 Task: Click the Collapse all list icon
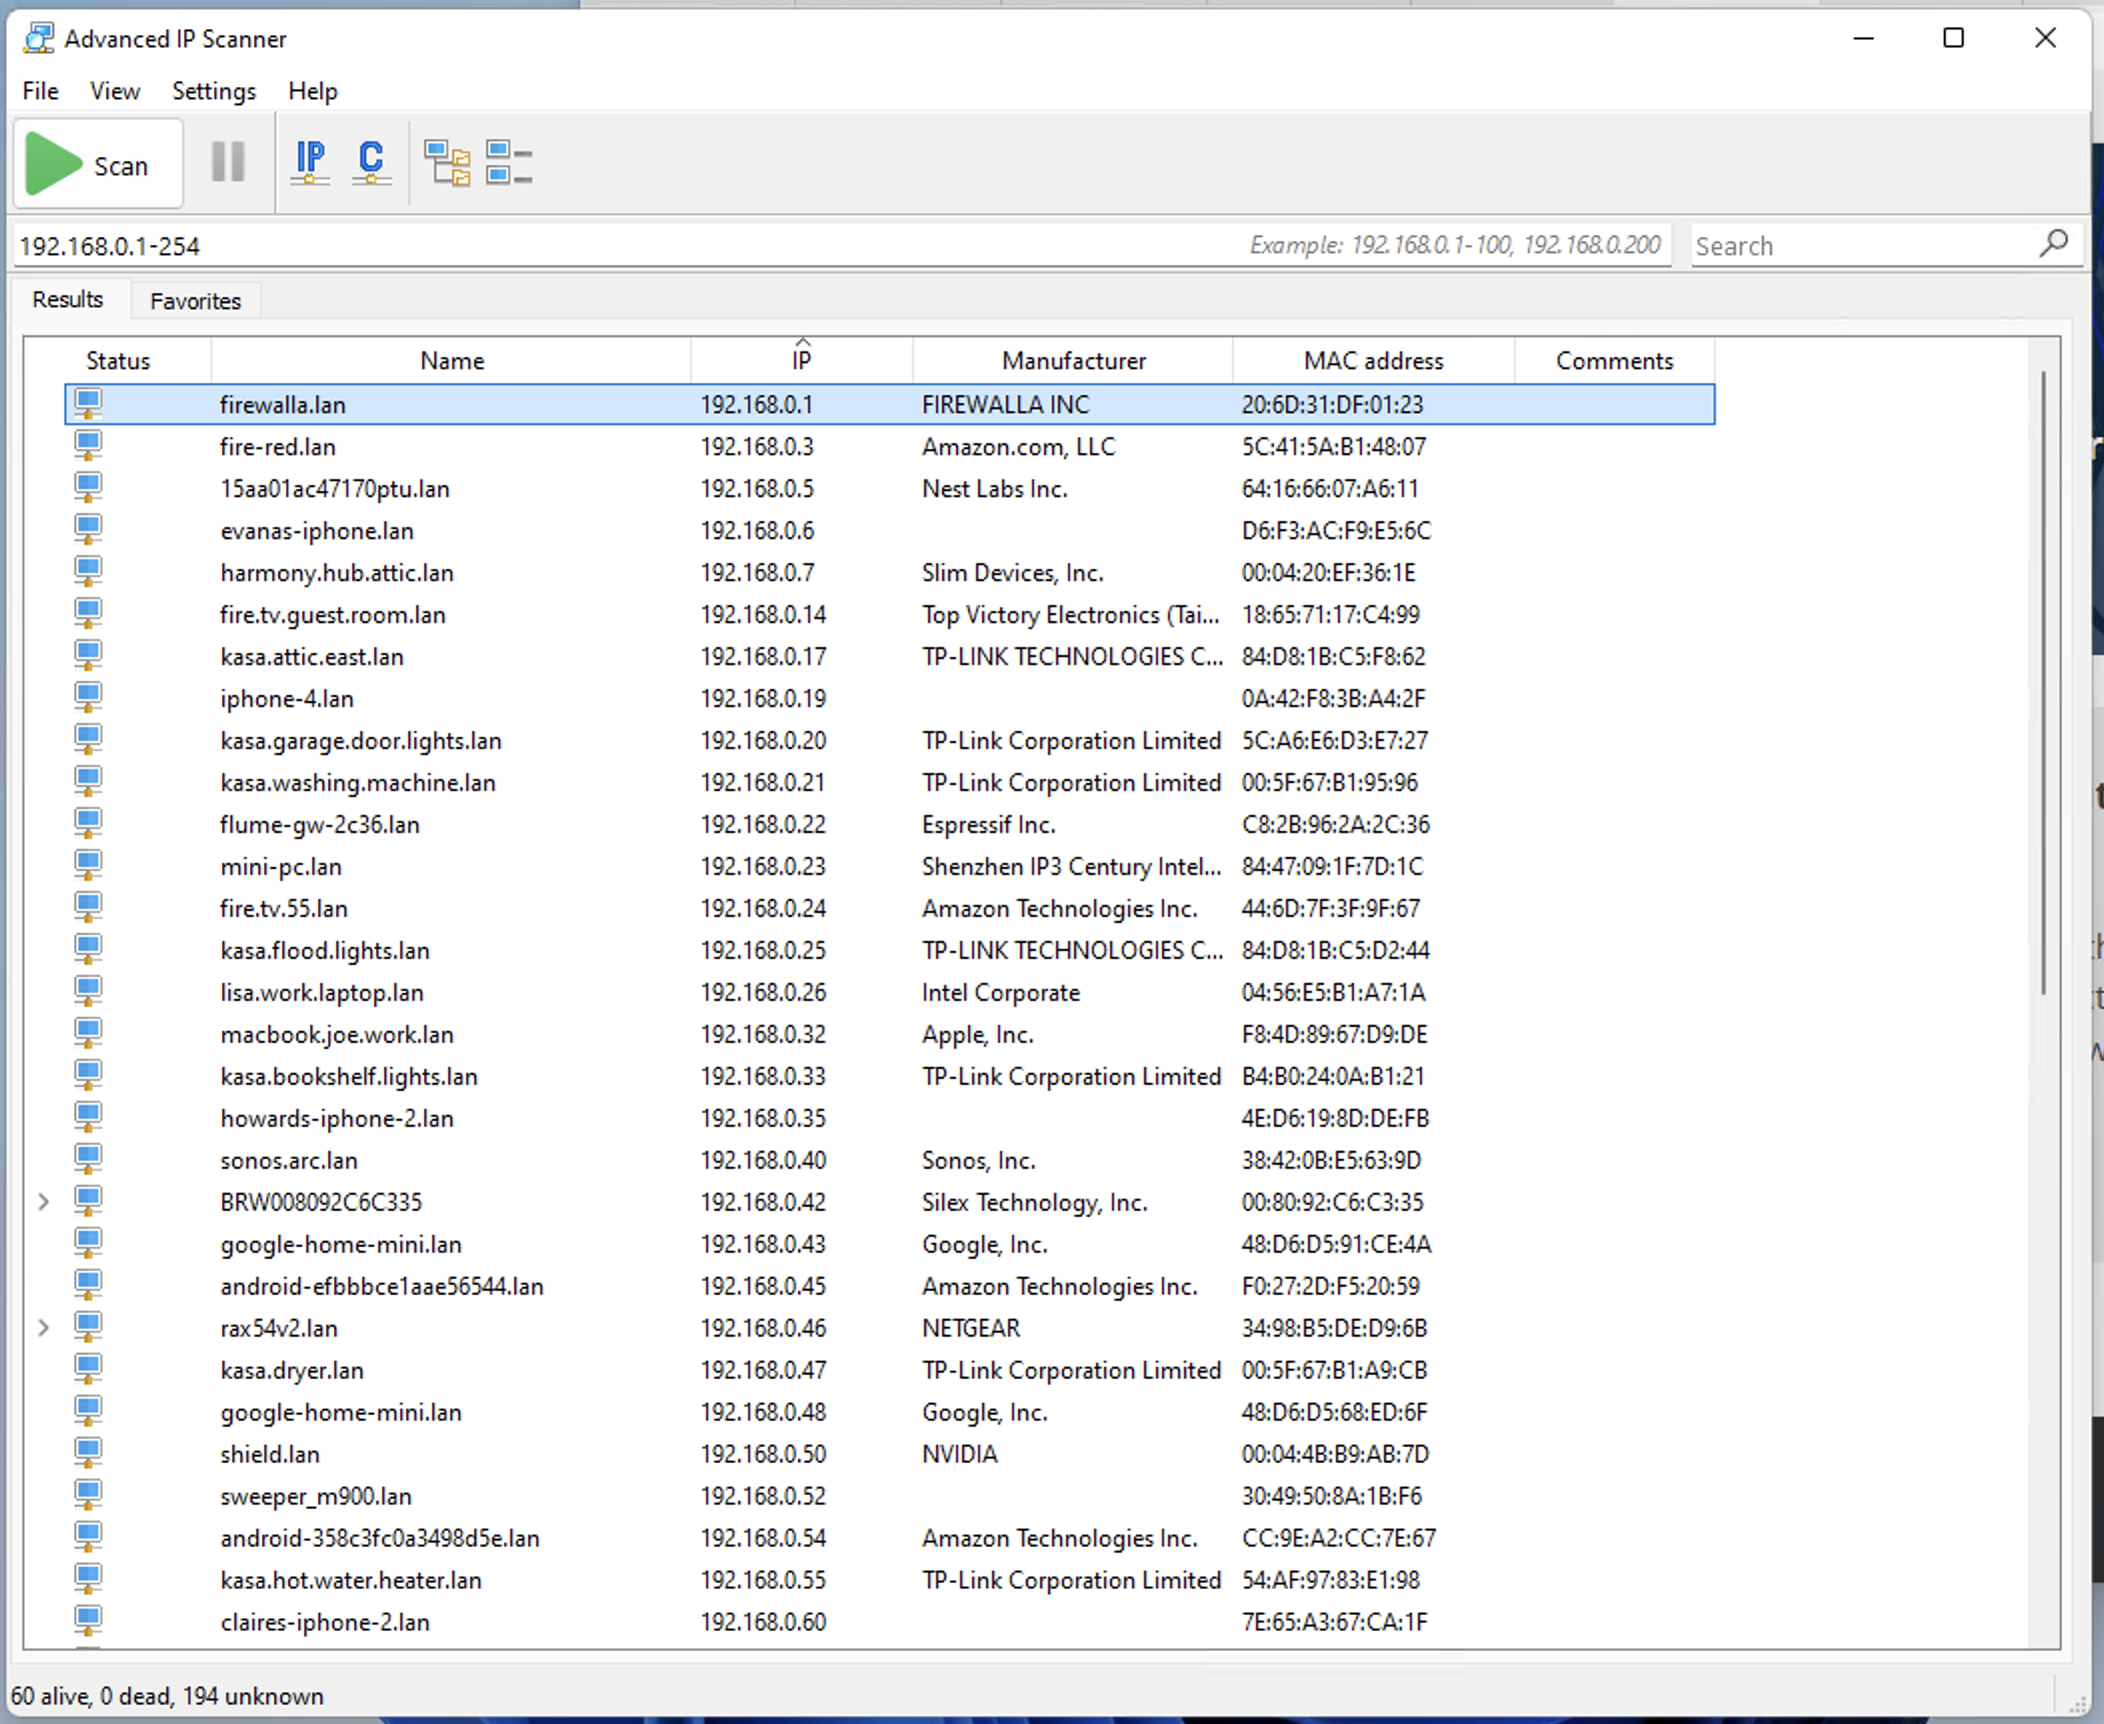508,163
